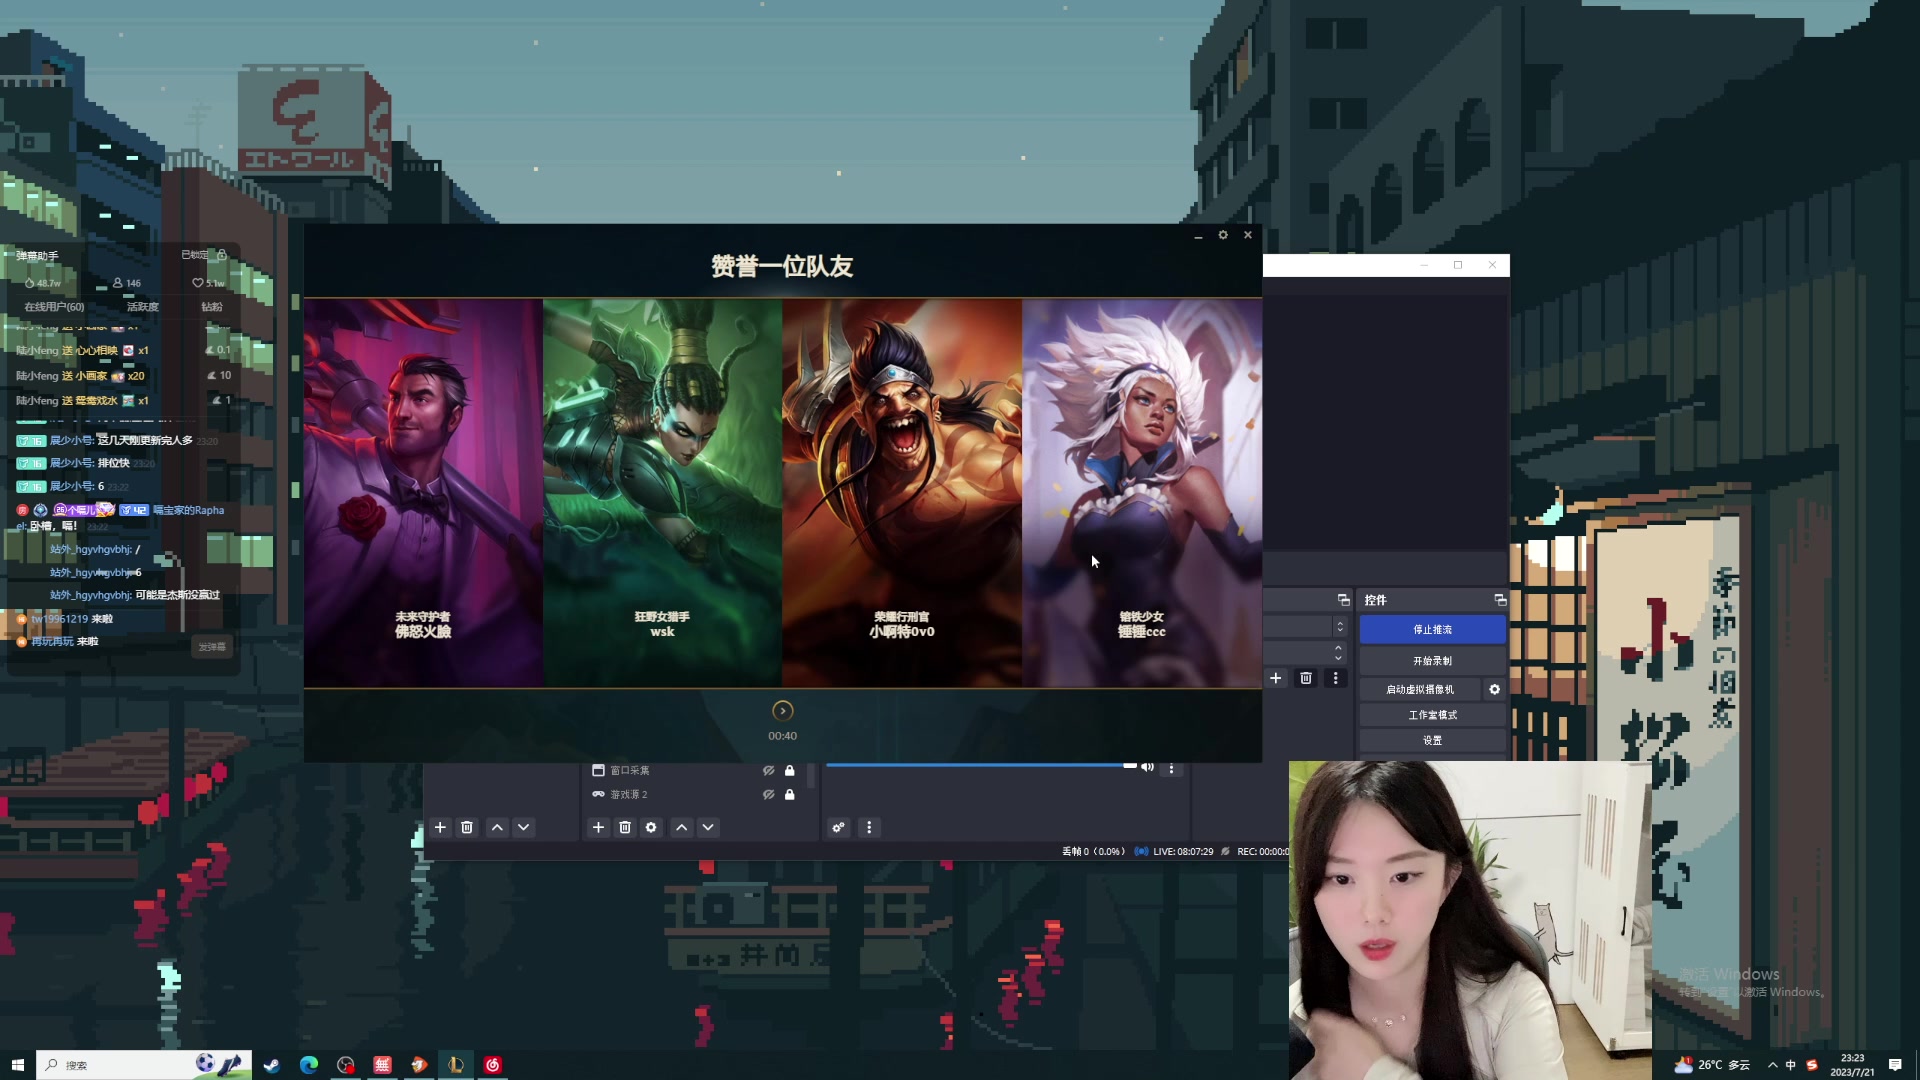The width and height of the screenshot is (1920, 1080).
Task: Open NetEase Cloud Music taskbar icon
Action: pos(493,1065)
